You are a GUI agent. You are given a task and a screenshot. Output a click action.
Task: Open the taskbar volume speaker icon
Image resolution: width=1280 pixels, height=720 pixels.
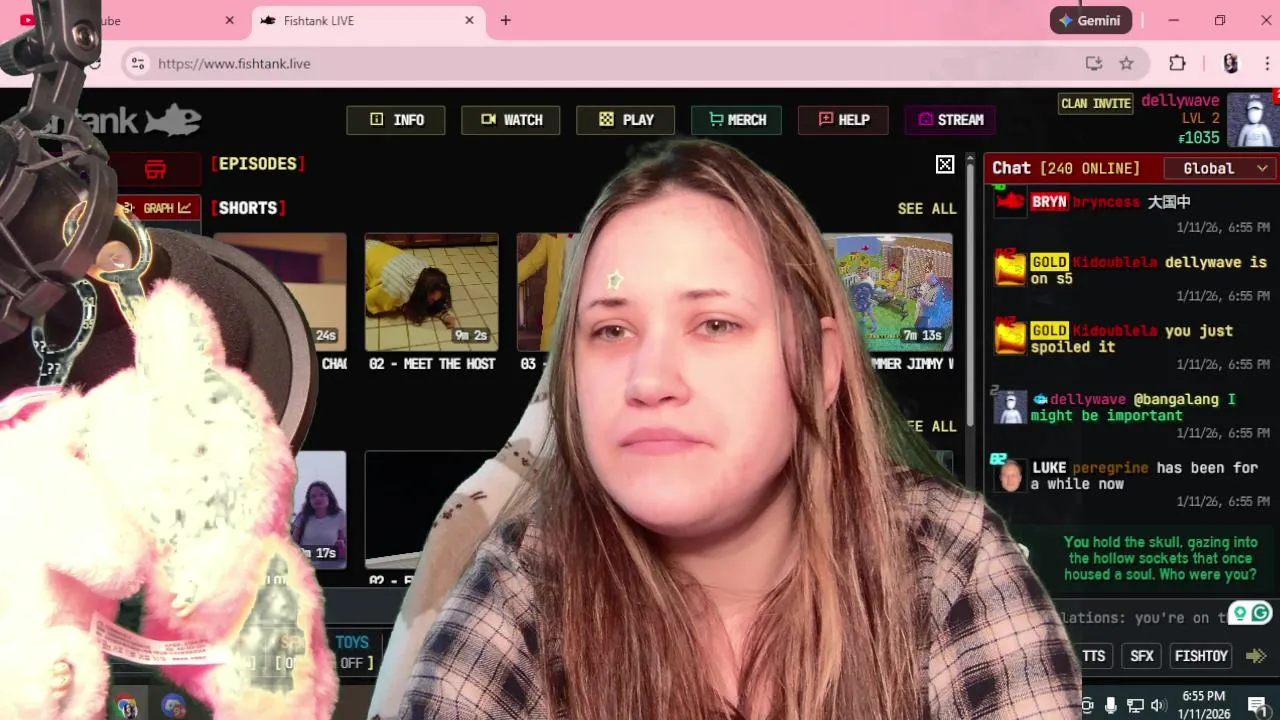pos(1158,705)
